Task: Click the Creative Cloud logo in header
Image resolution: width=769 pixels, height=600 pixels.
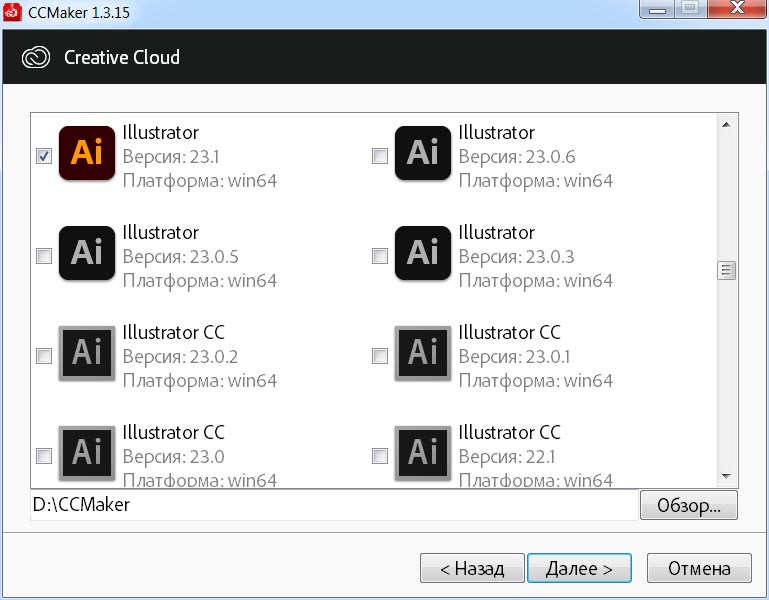Action: (x=36, y=57)
